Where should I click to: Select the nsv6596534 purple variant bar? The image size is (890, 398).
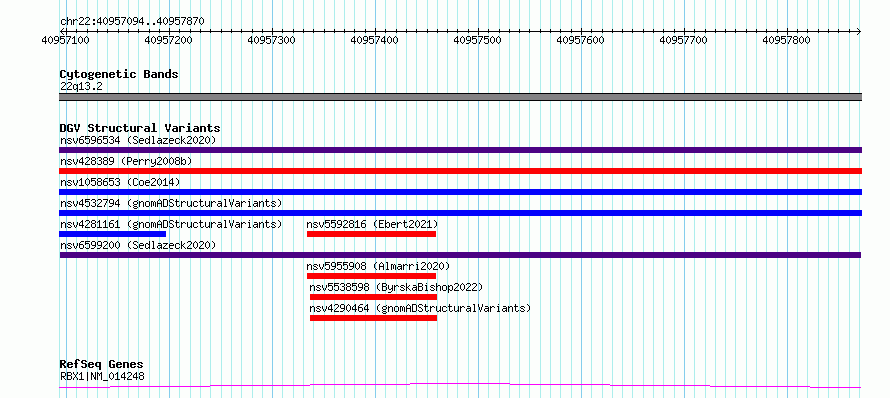pos(460,150)
